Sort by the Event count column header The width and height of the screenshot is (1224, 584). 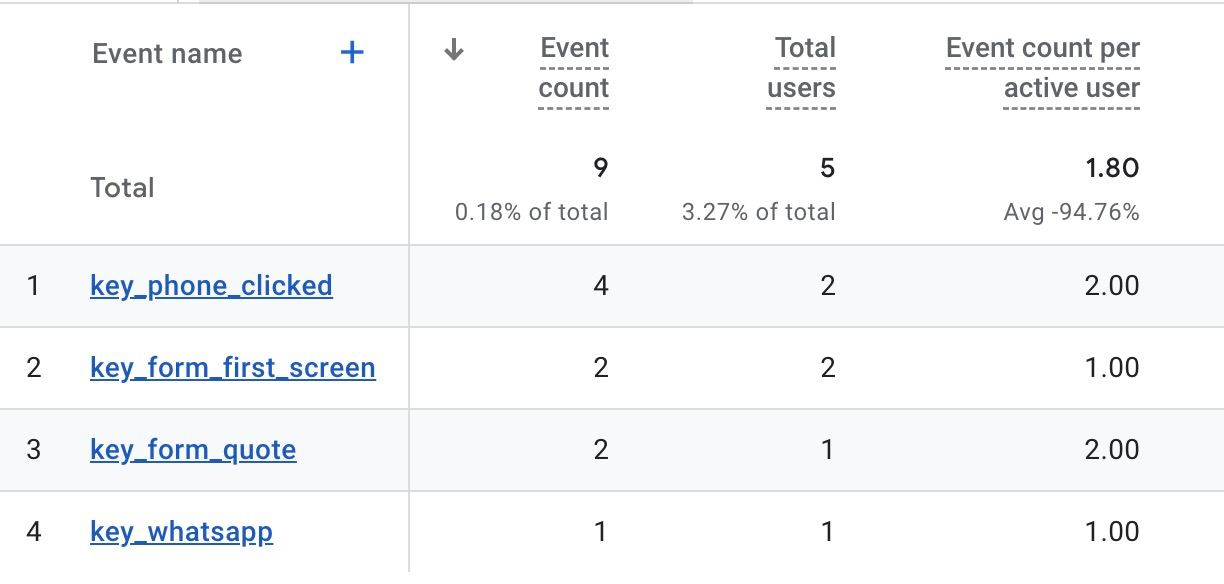[573, 68]
